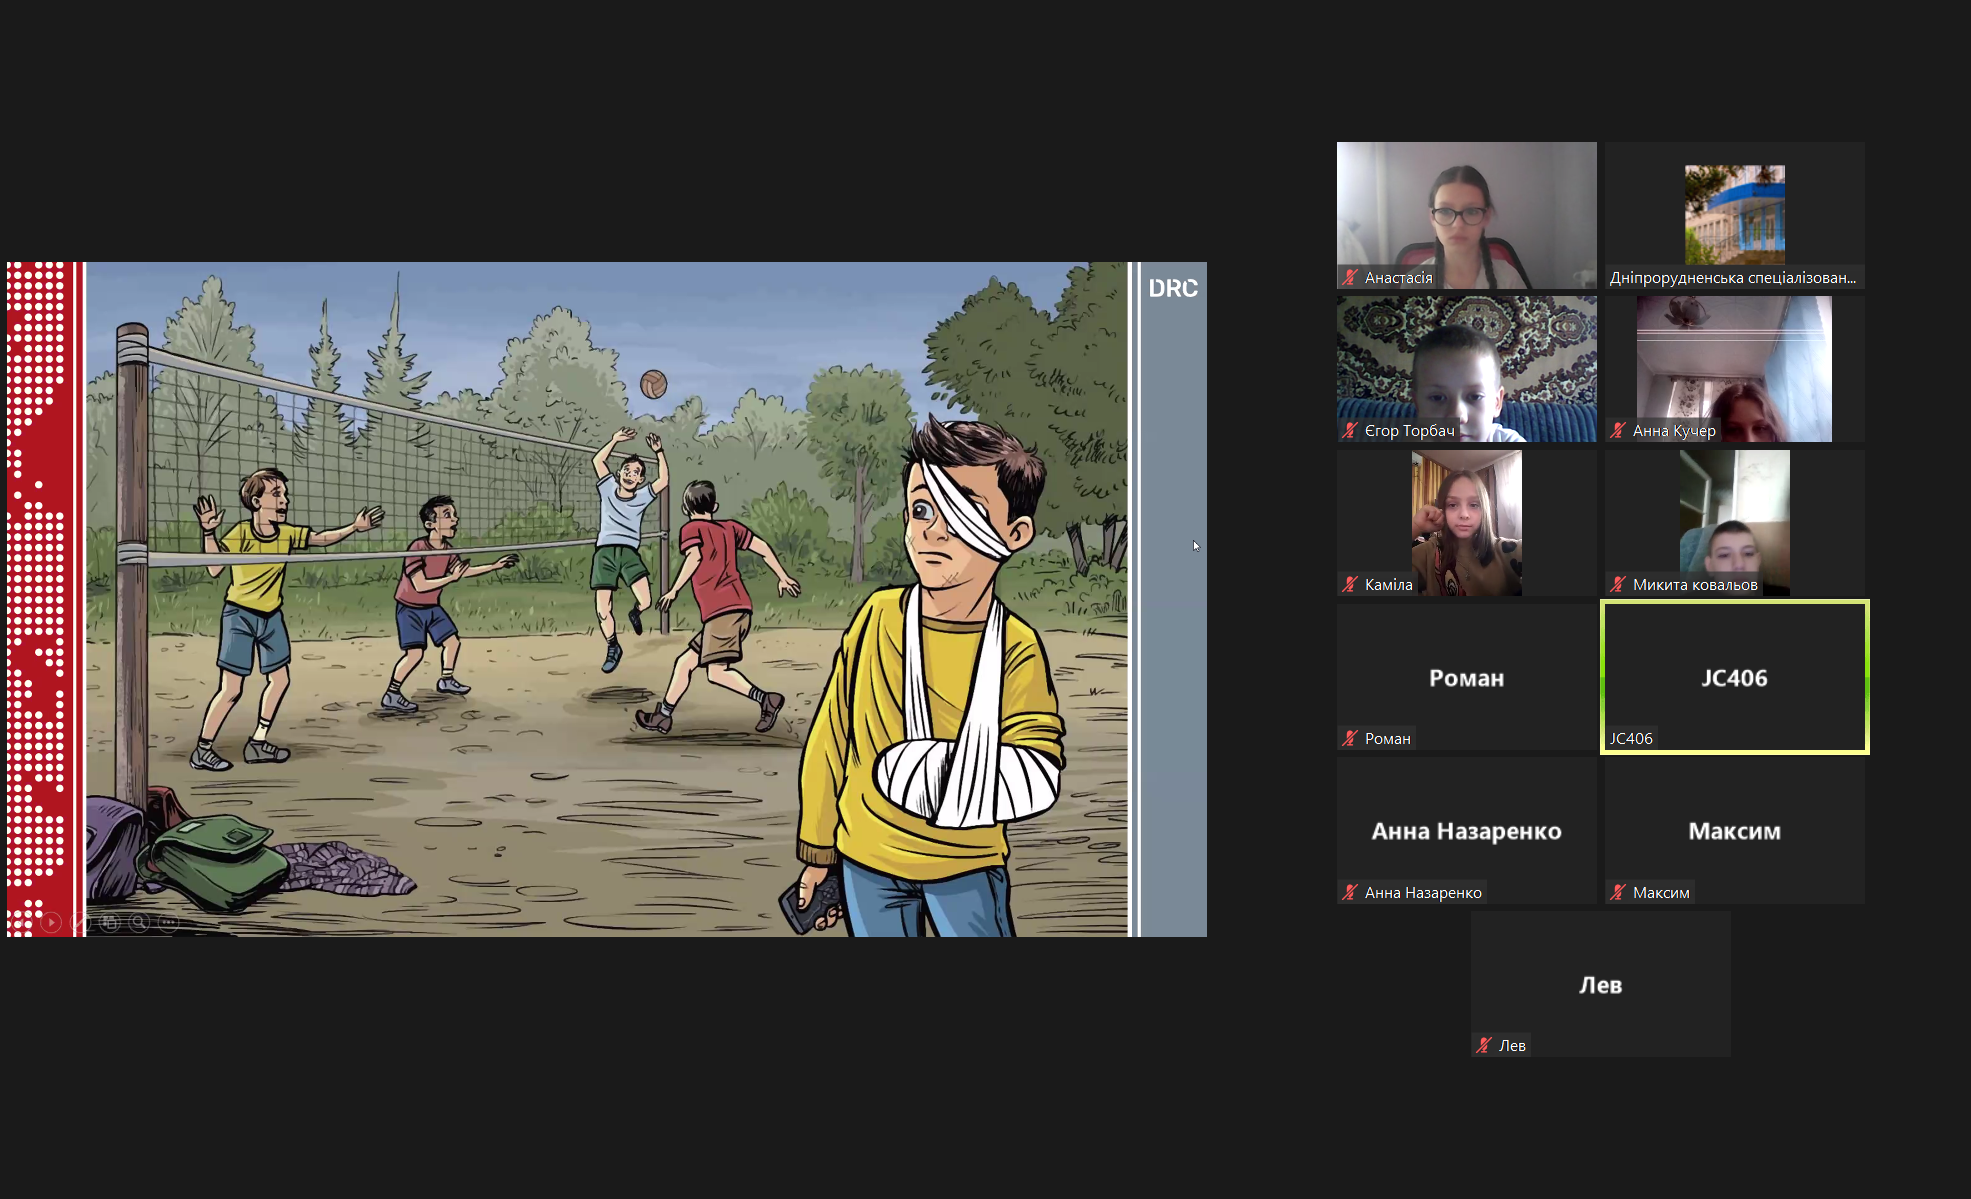Click the muted mic icon for Єгор Торбач
This screenshot has width=1971, height=1199.
pos(1350,431)
